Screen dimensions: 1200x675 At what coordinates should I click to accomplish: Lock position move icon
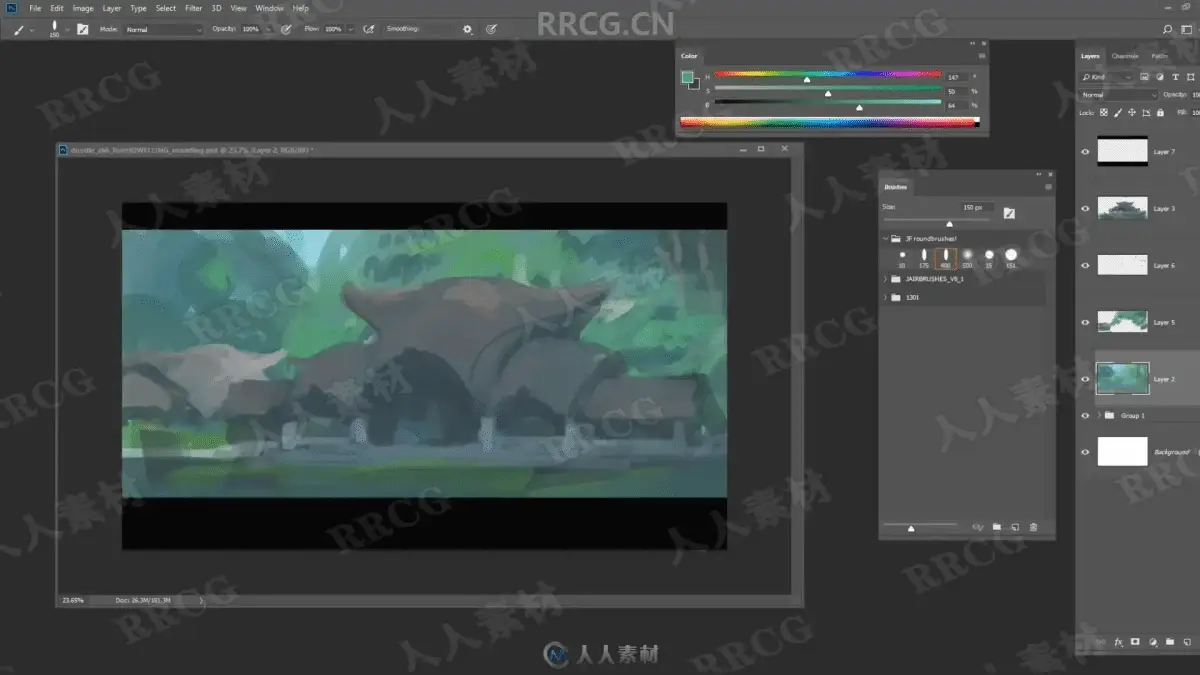pyautogui.click(x=1132, y=113)
